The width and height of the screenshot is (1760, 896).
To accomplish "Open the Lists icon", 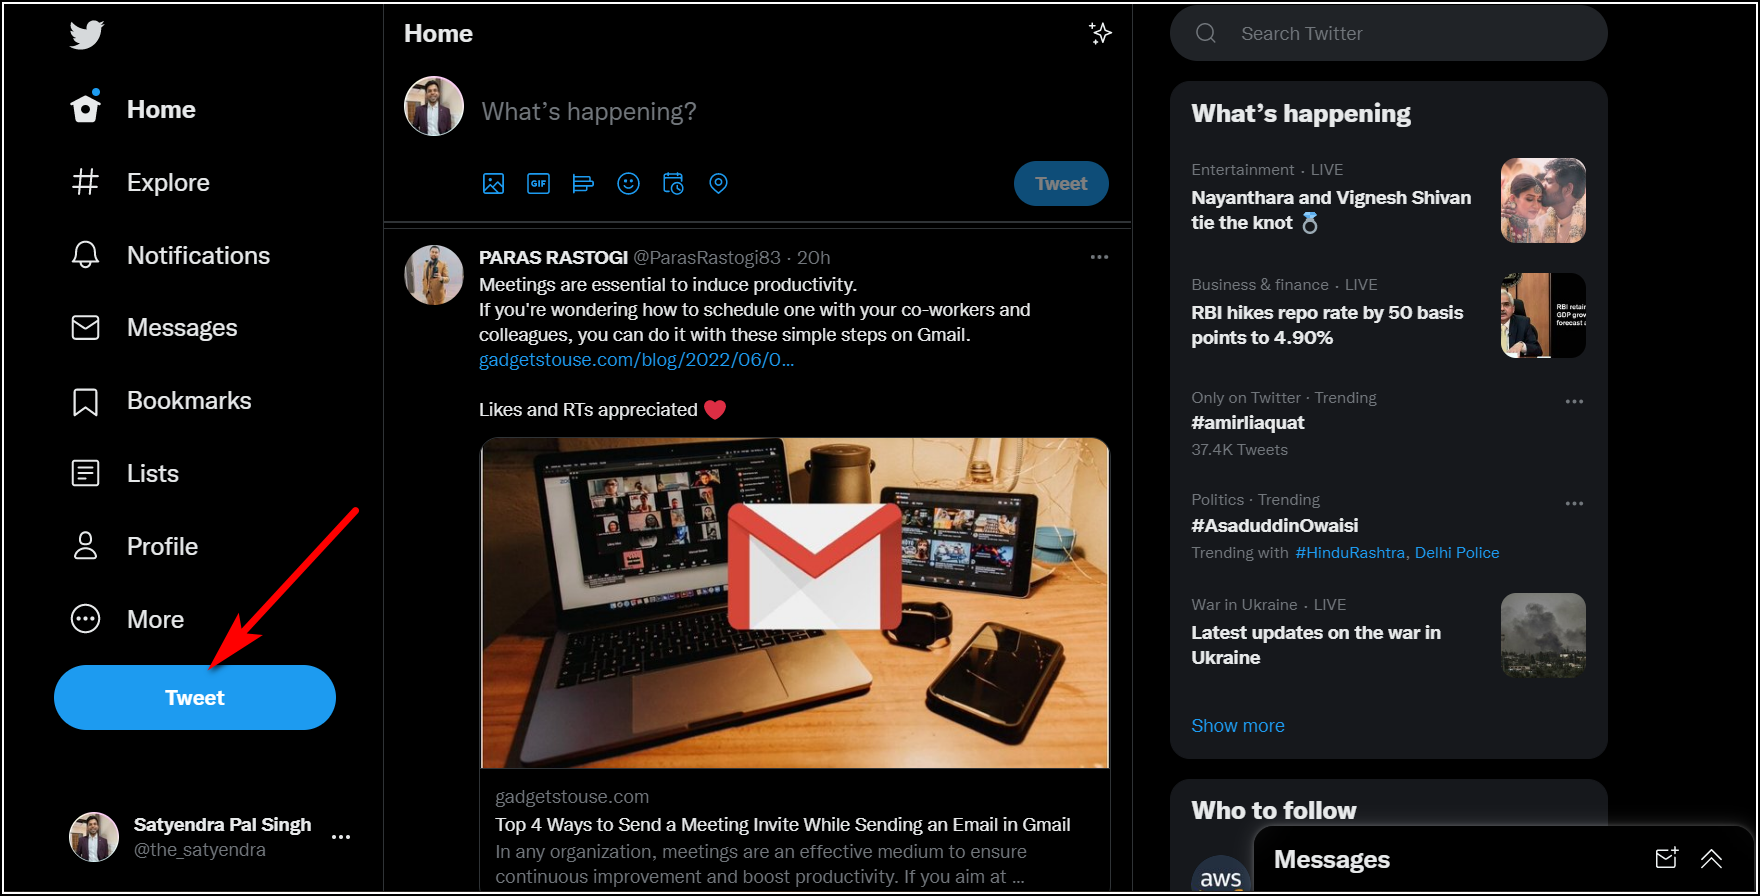I will pos(86,473).
